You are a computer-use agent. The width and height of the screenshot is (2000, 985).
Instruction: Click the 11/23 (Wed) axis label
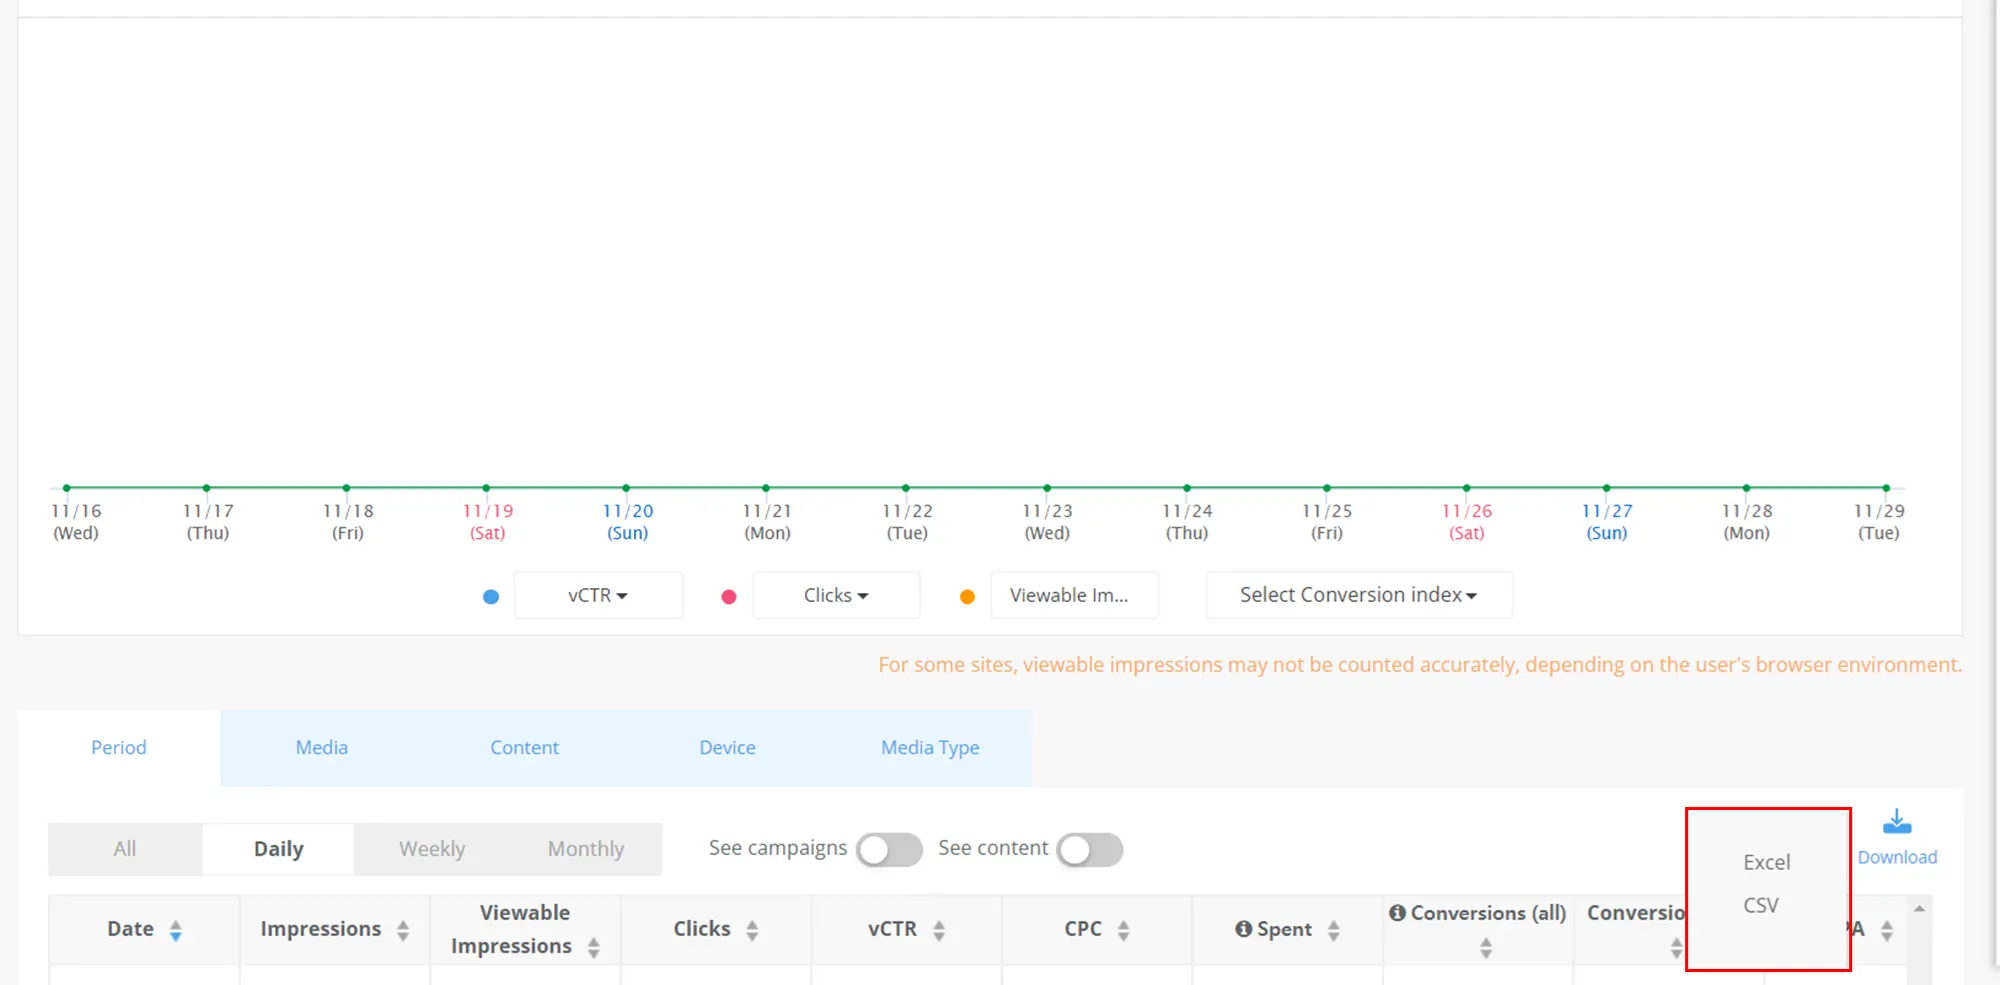coord(1047,521)
